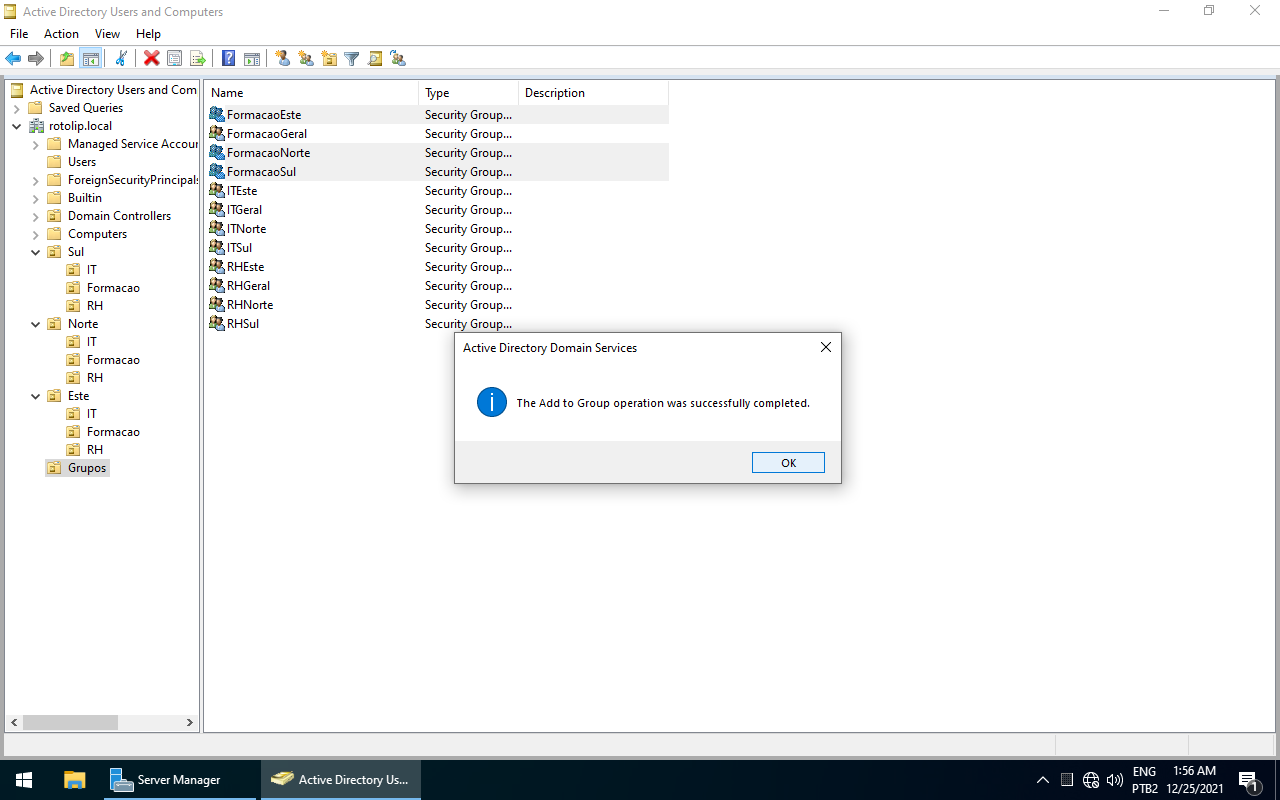Screen dimensions: 1280x800
Task: Click the tree pane horizontal scrollbar right arrow
Action: pos(190,722)
